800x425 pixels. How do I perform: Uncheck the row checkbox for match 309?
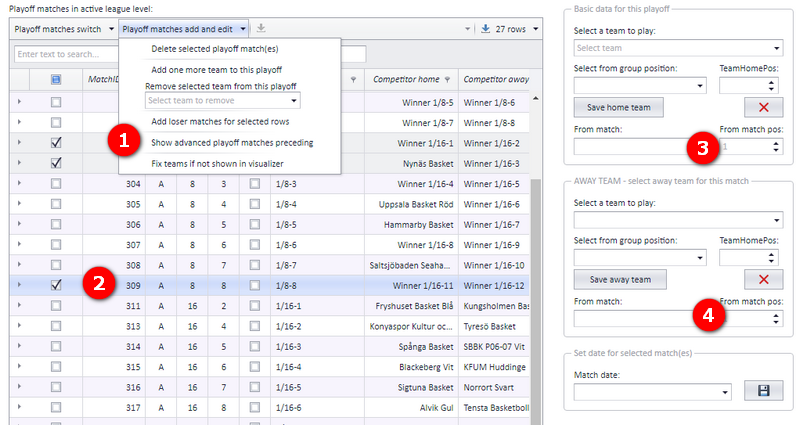pos(56,285)
